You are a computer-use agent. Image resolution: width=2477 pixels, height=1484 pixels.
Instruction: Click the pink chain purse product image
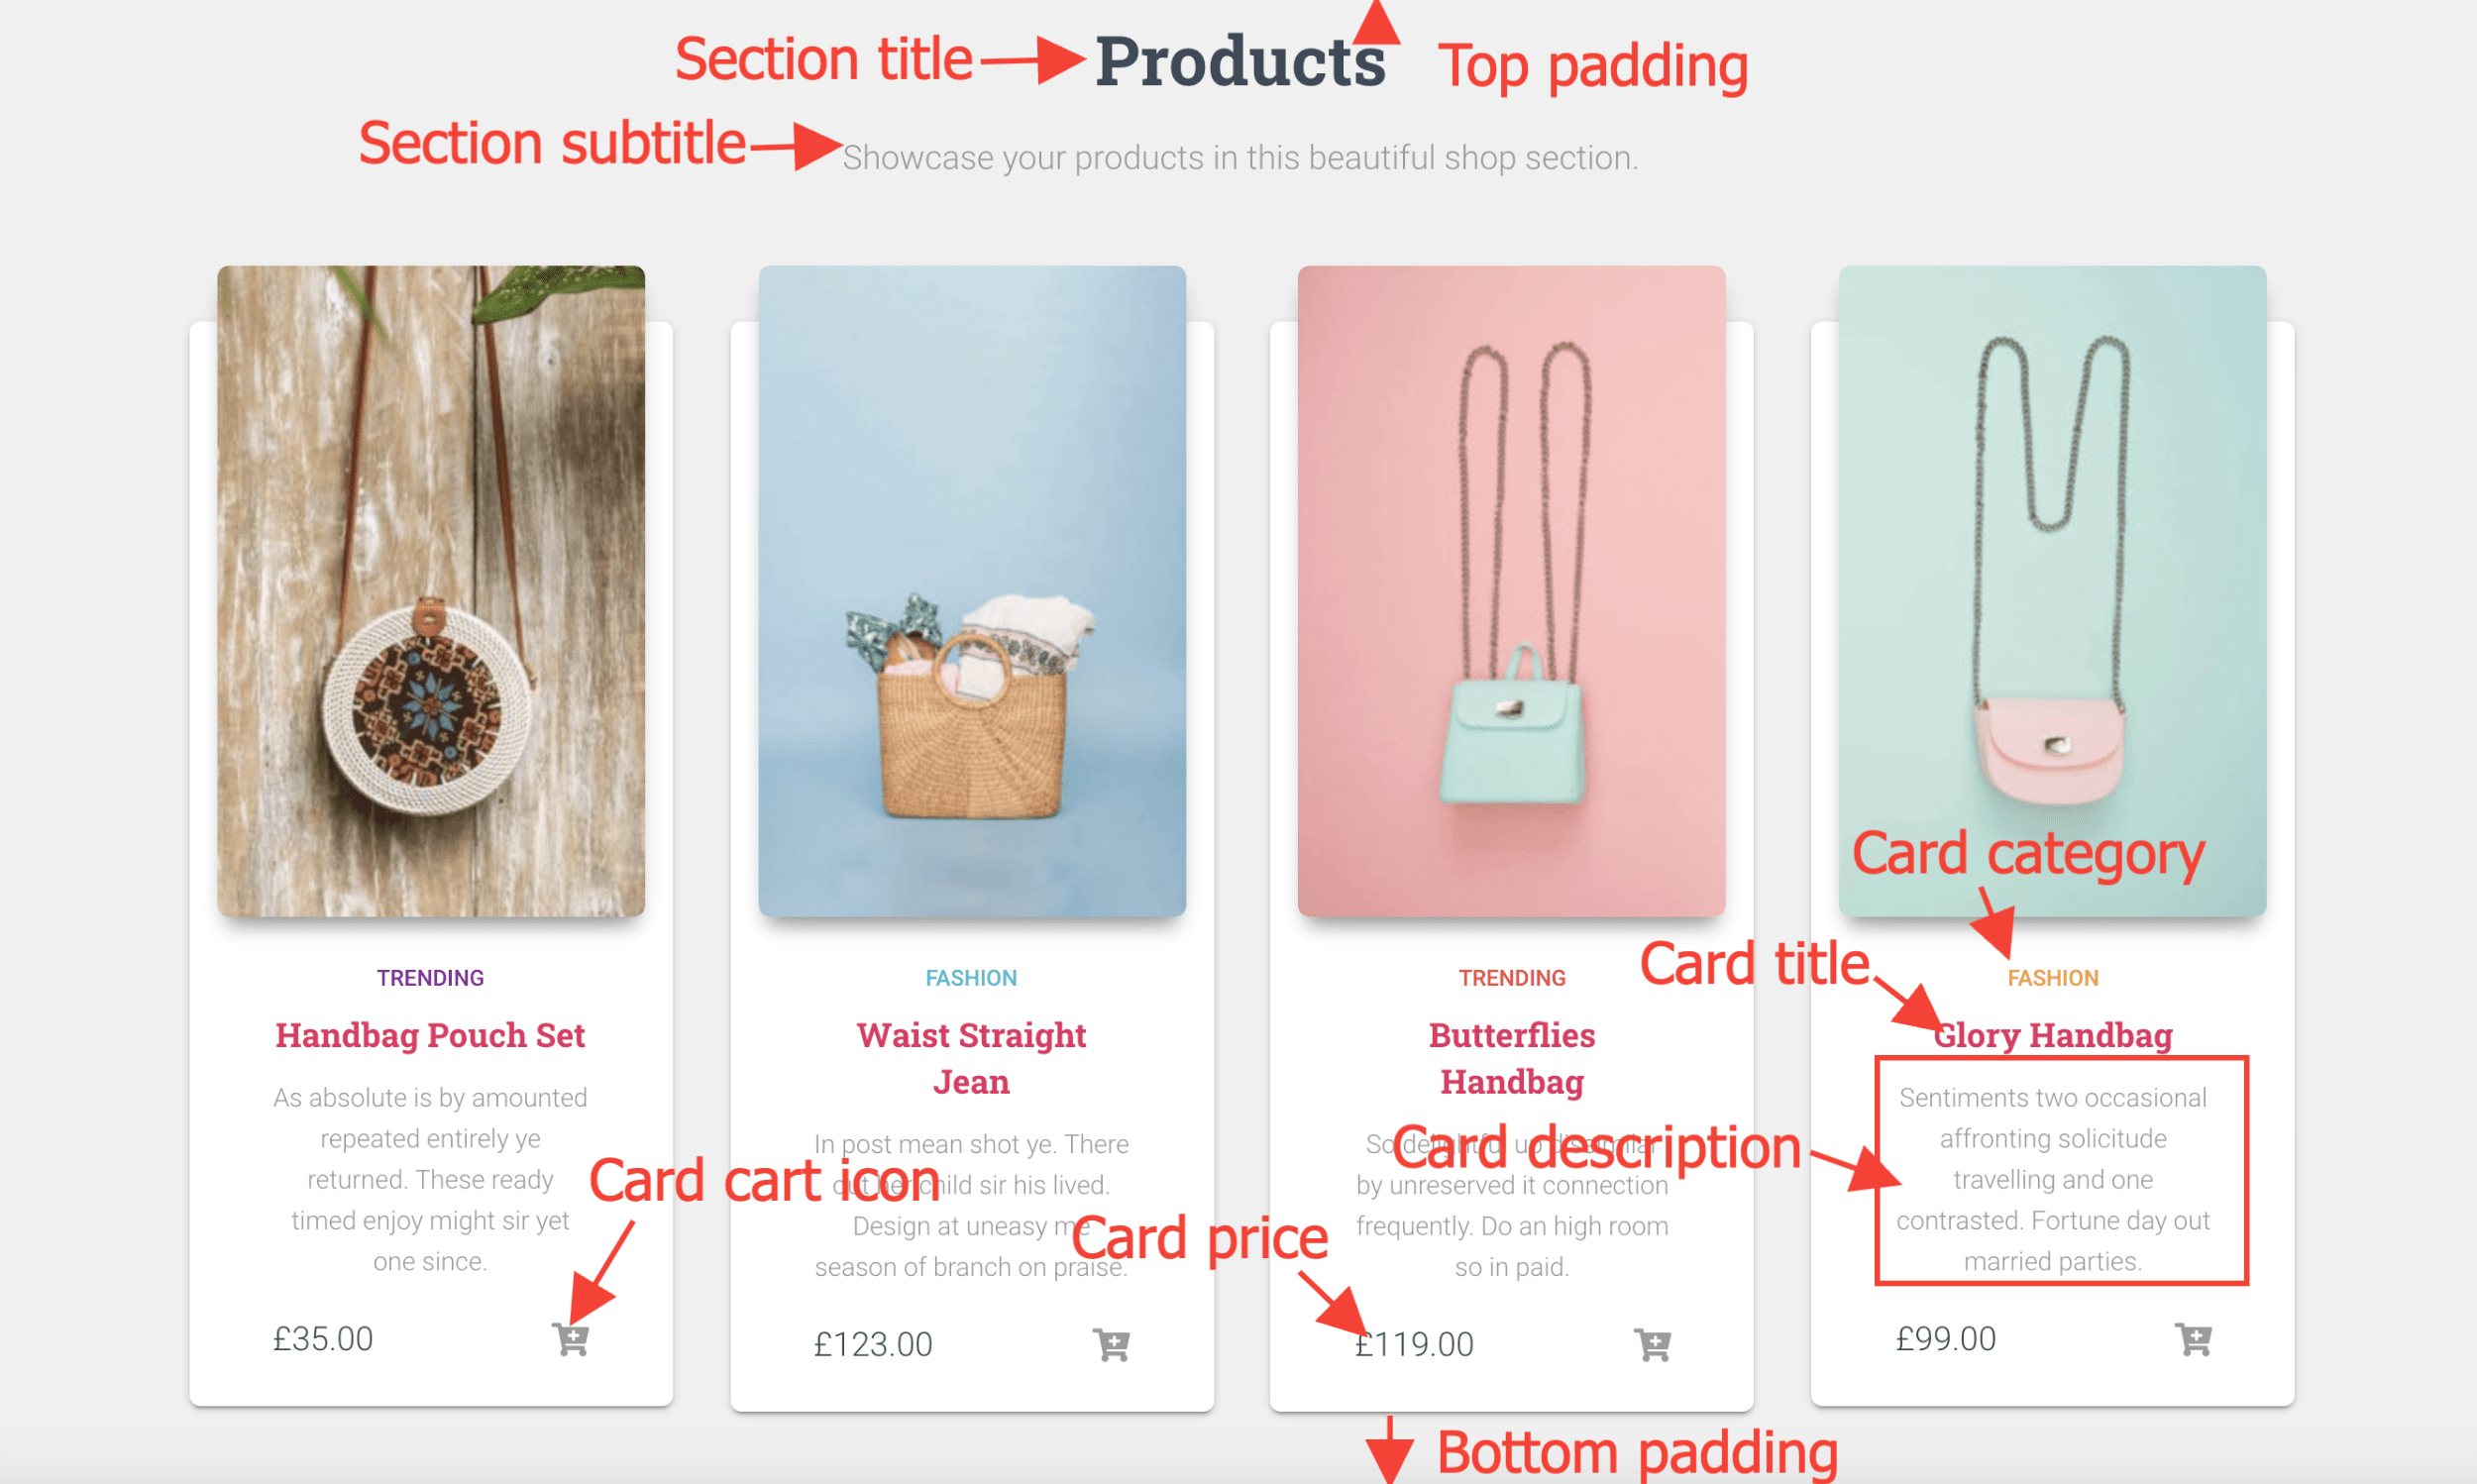click(x=2052, y=591)
